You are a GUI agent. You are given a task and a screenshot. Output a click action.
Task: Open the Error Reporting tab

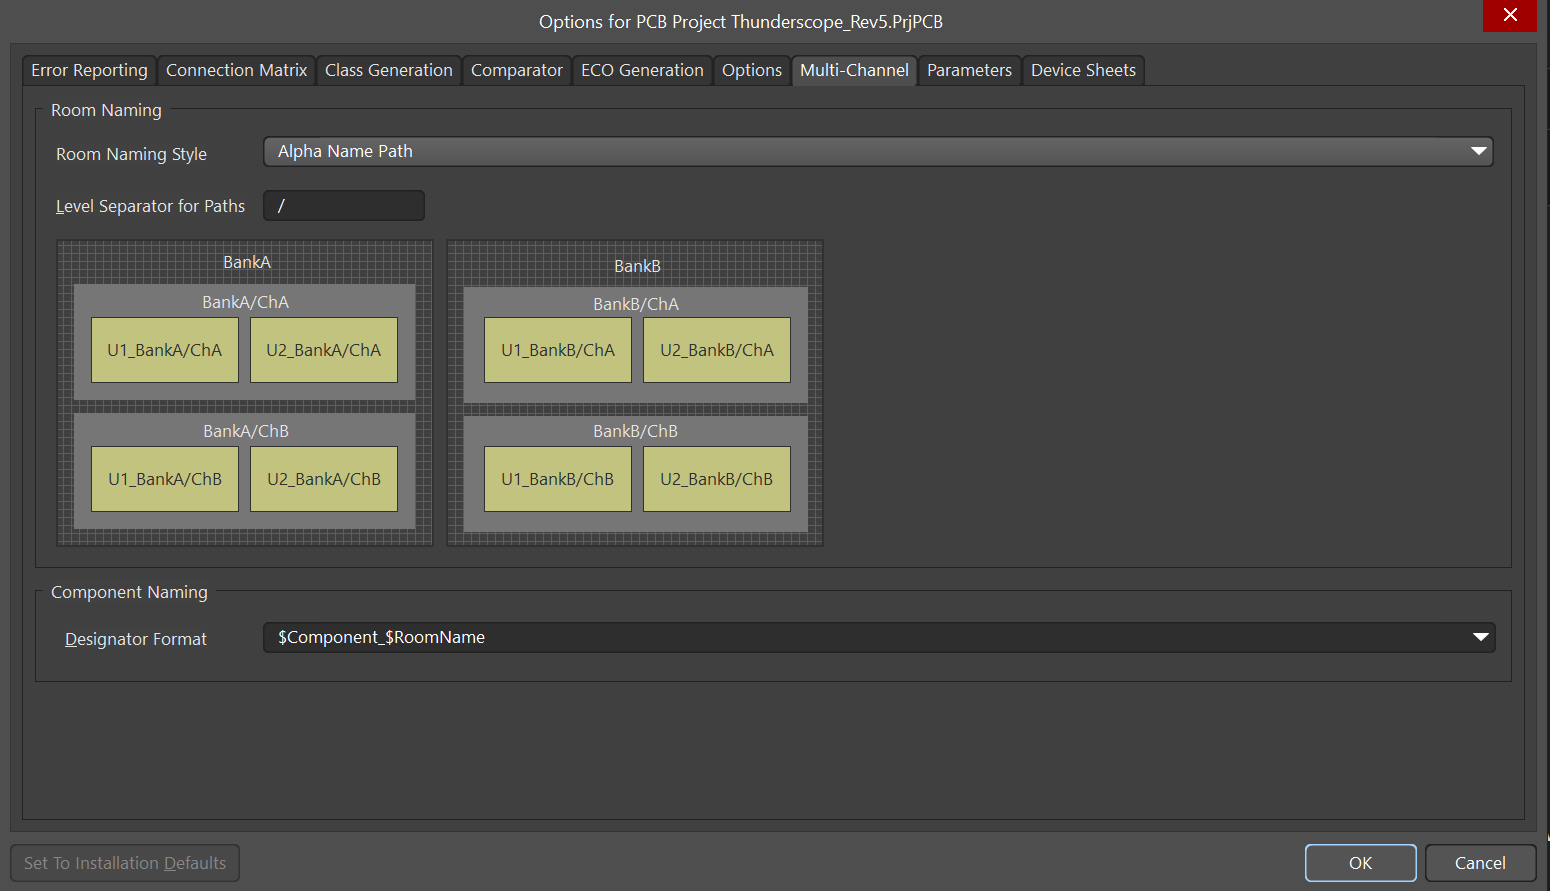coord(89,70)
